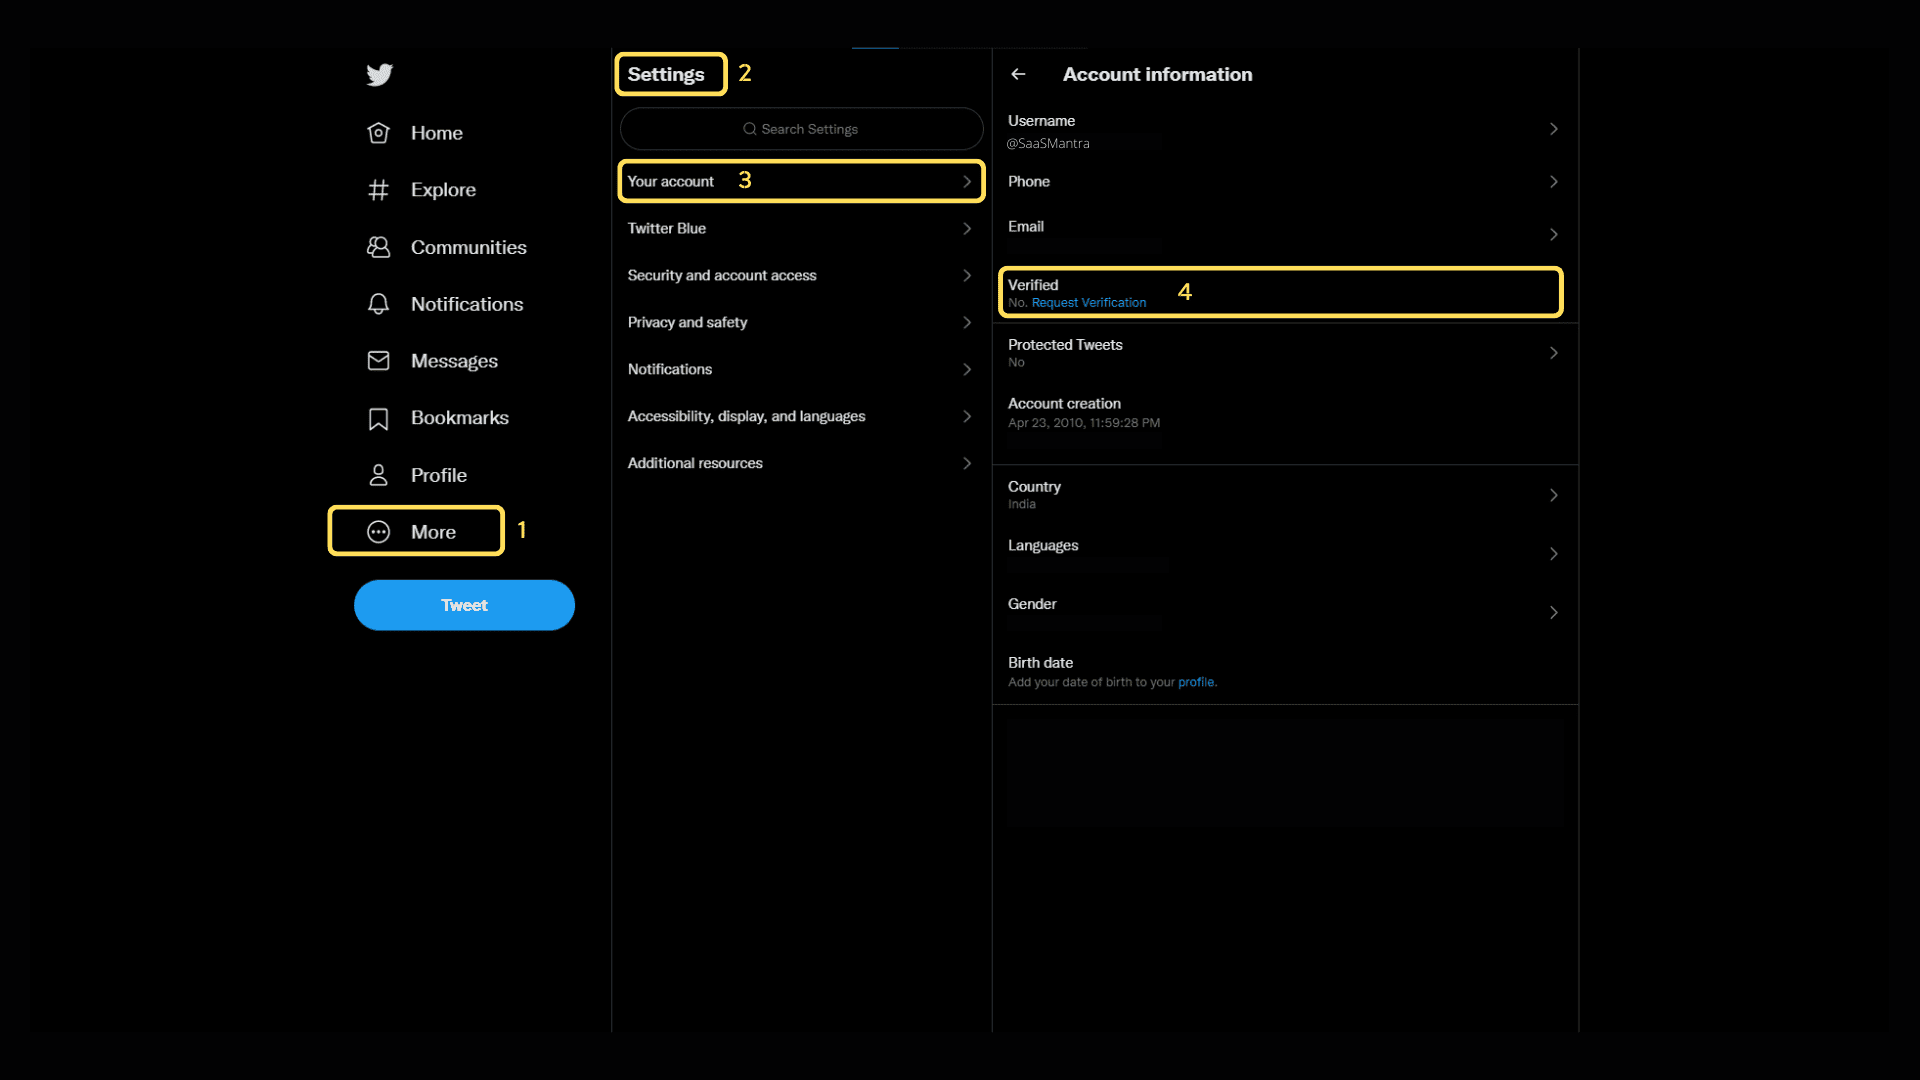Click the Bookmarks ribbon icon
Image resolution: width=1920 pixels, height=1080 pixels.
pos(378,419)
